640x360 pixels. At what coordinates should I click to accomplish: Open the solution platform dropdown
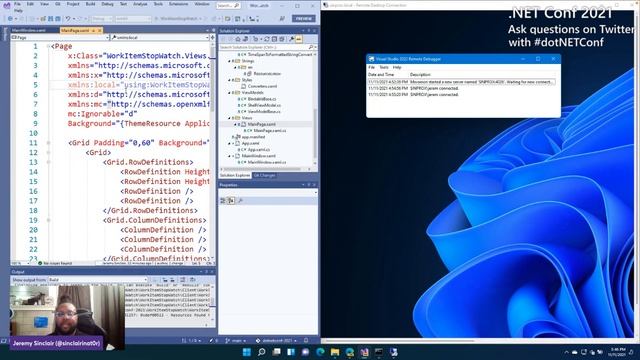pos(133,19)
